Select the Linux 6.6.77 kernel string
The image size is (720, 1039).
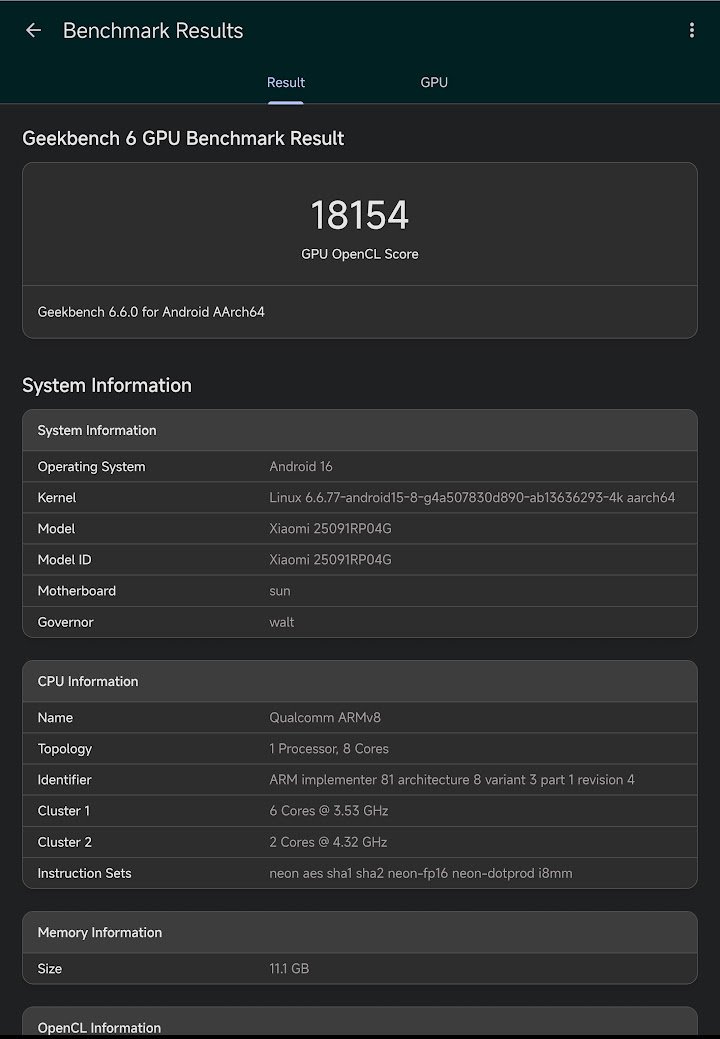coord(472,498)
